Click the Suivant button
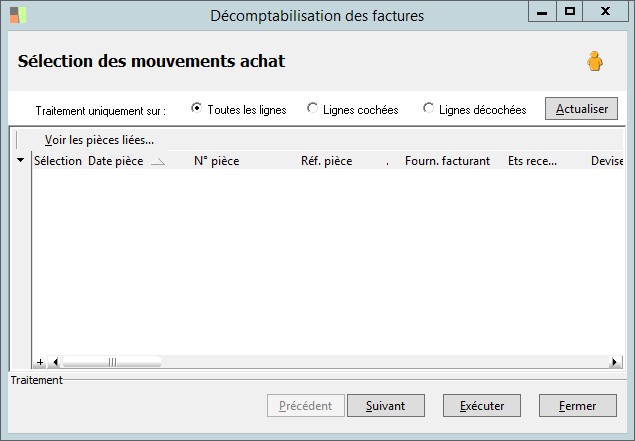Image resolution: width=635 pixels, height=441 pixels. [385, 406]
